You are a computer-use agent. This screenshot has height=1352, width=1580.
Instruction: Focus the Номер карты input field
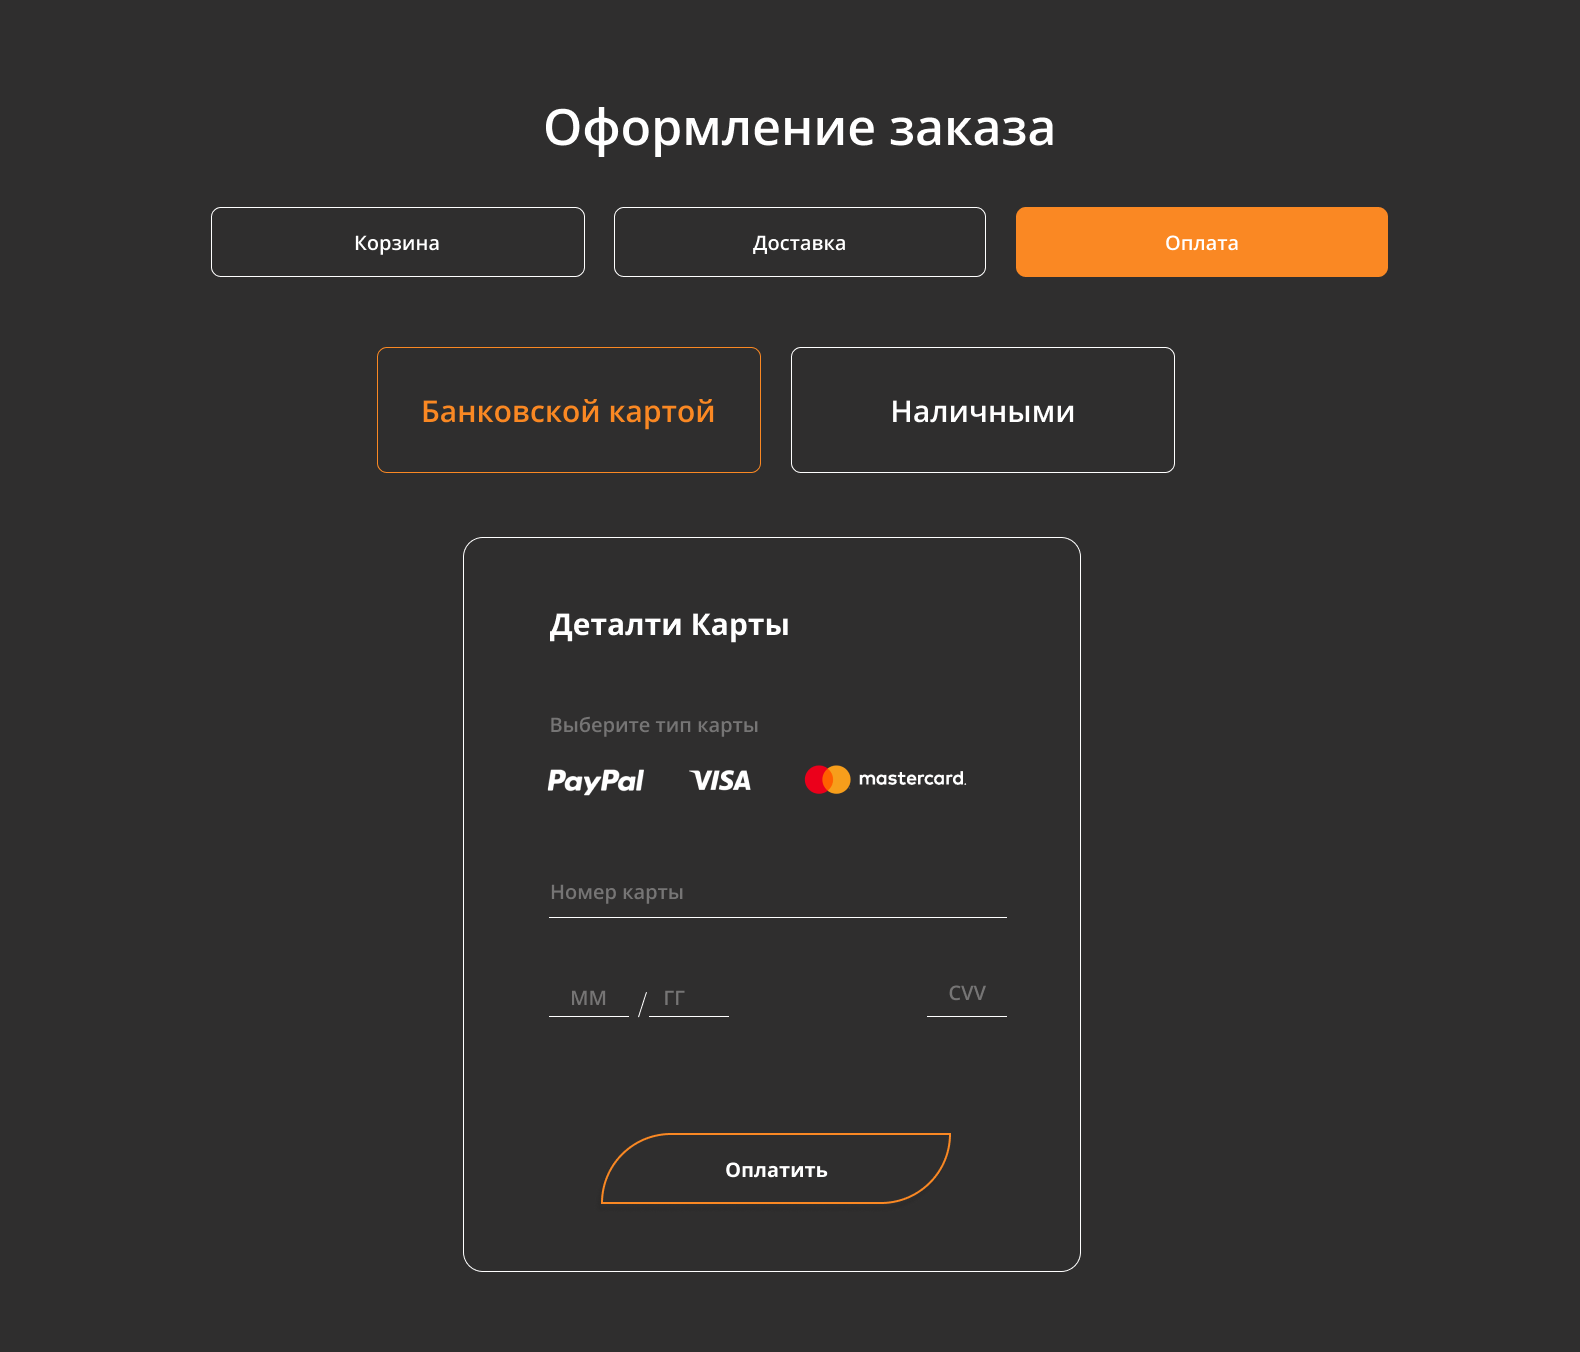[778, 893]
